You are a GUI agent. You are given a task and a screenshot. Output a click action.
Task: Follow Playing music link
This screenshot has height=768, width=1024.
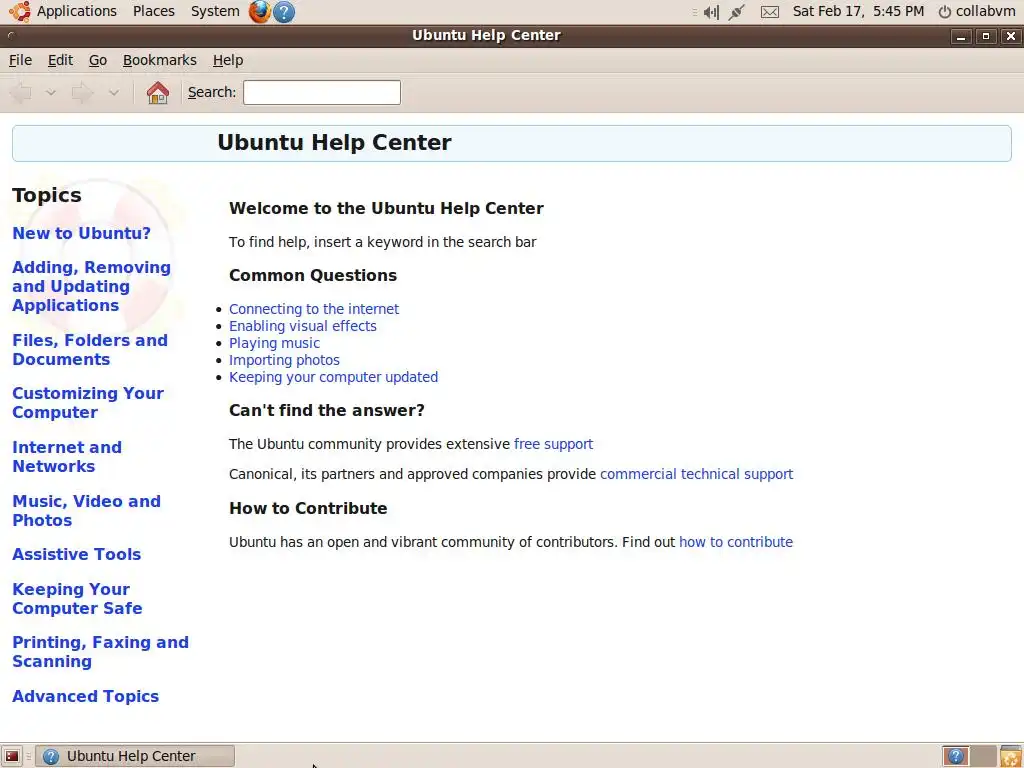coord(274,343)
